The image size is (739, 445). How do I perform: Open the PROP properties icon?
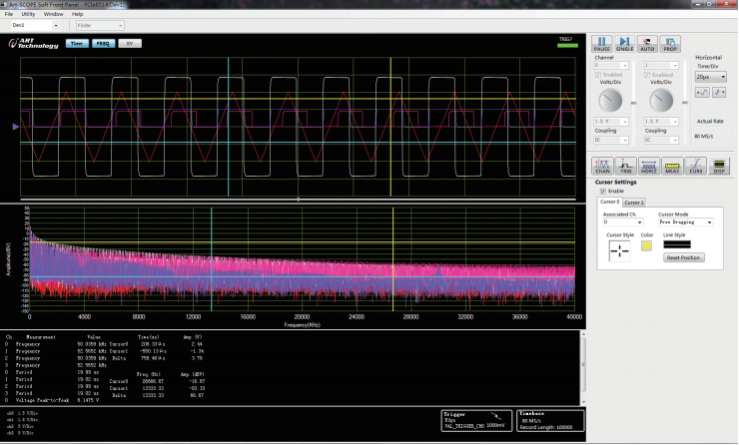tap(671, 43)
